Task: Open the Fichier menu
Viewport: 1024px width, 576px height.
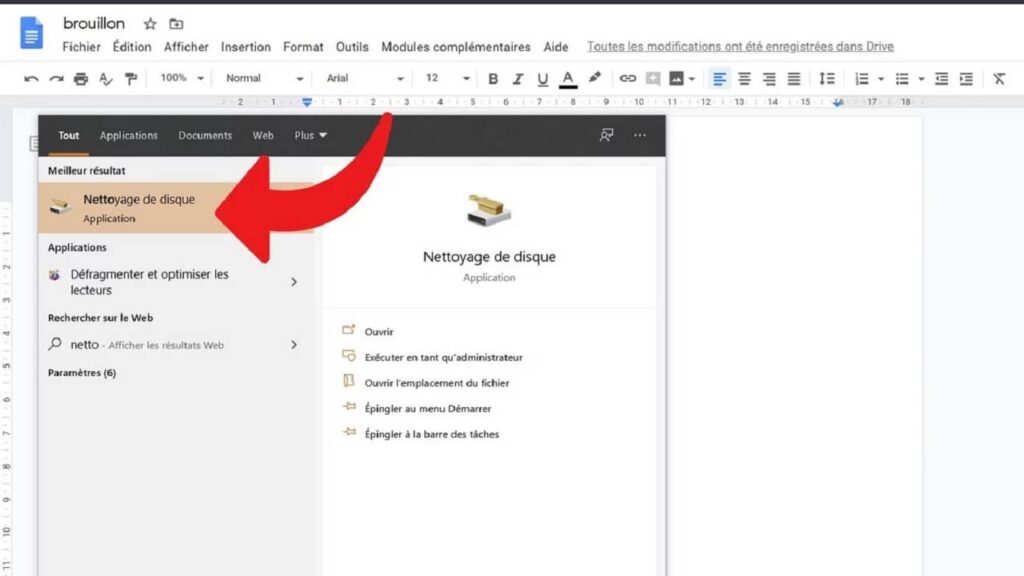Action: 81,47
